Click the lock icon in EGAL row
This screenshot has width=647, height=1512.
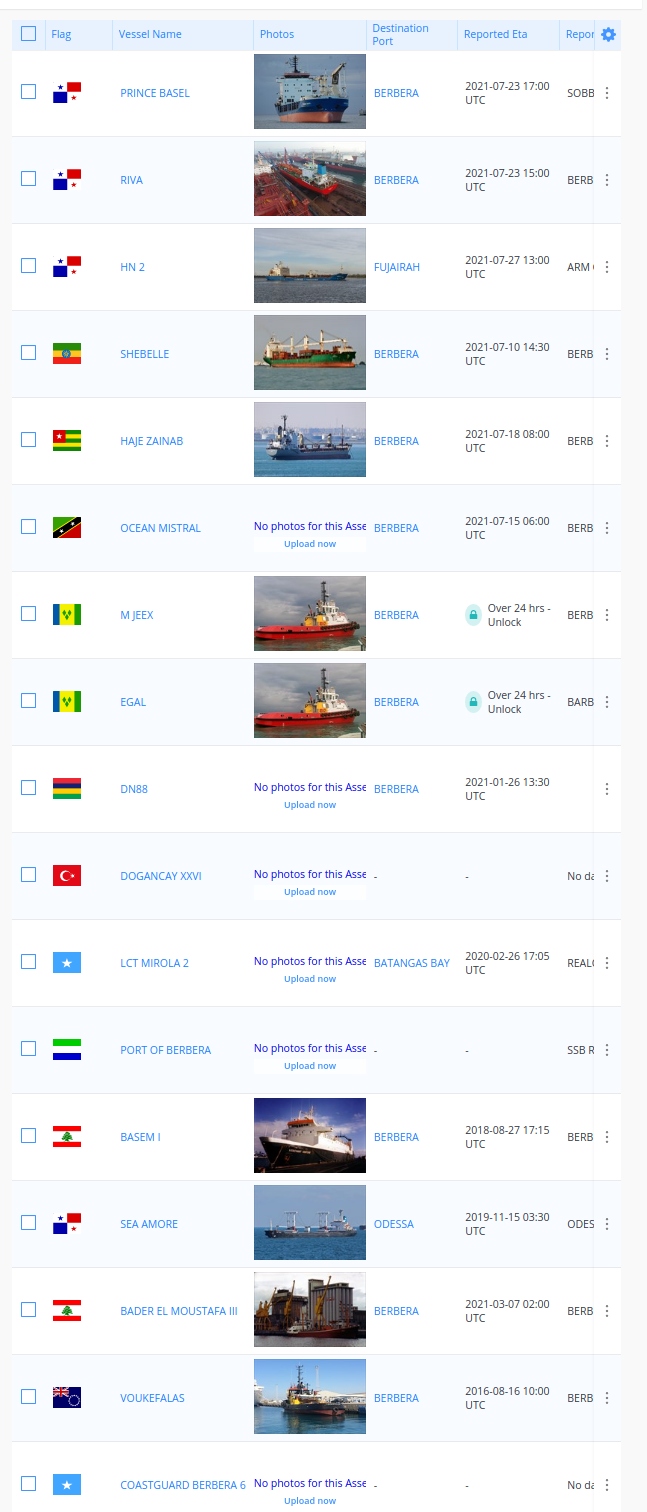pos(473,702)
